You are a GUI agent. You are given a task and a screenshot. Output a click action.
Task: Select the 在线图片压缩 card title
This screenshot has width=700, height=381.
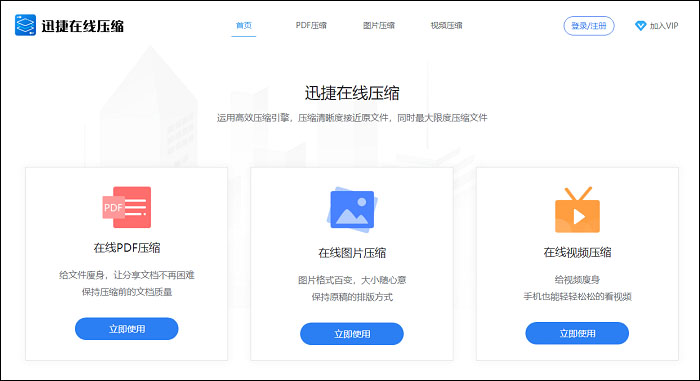352,253
